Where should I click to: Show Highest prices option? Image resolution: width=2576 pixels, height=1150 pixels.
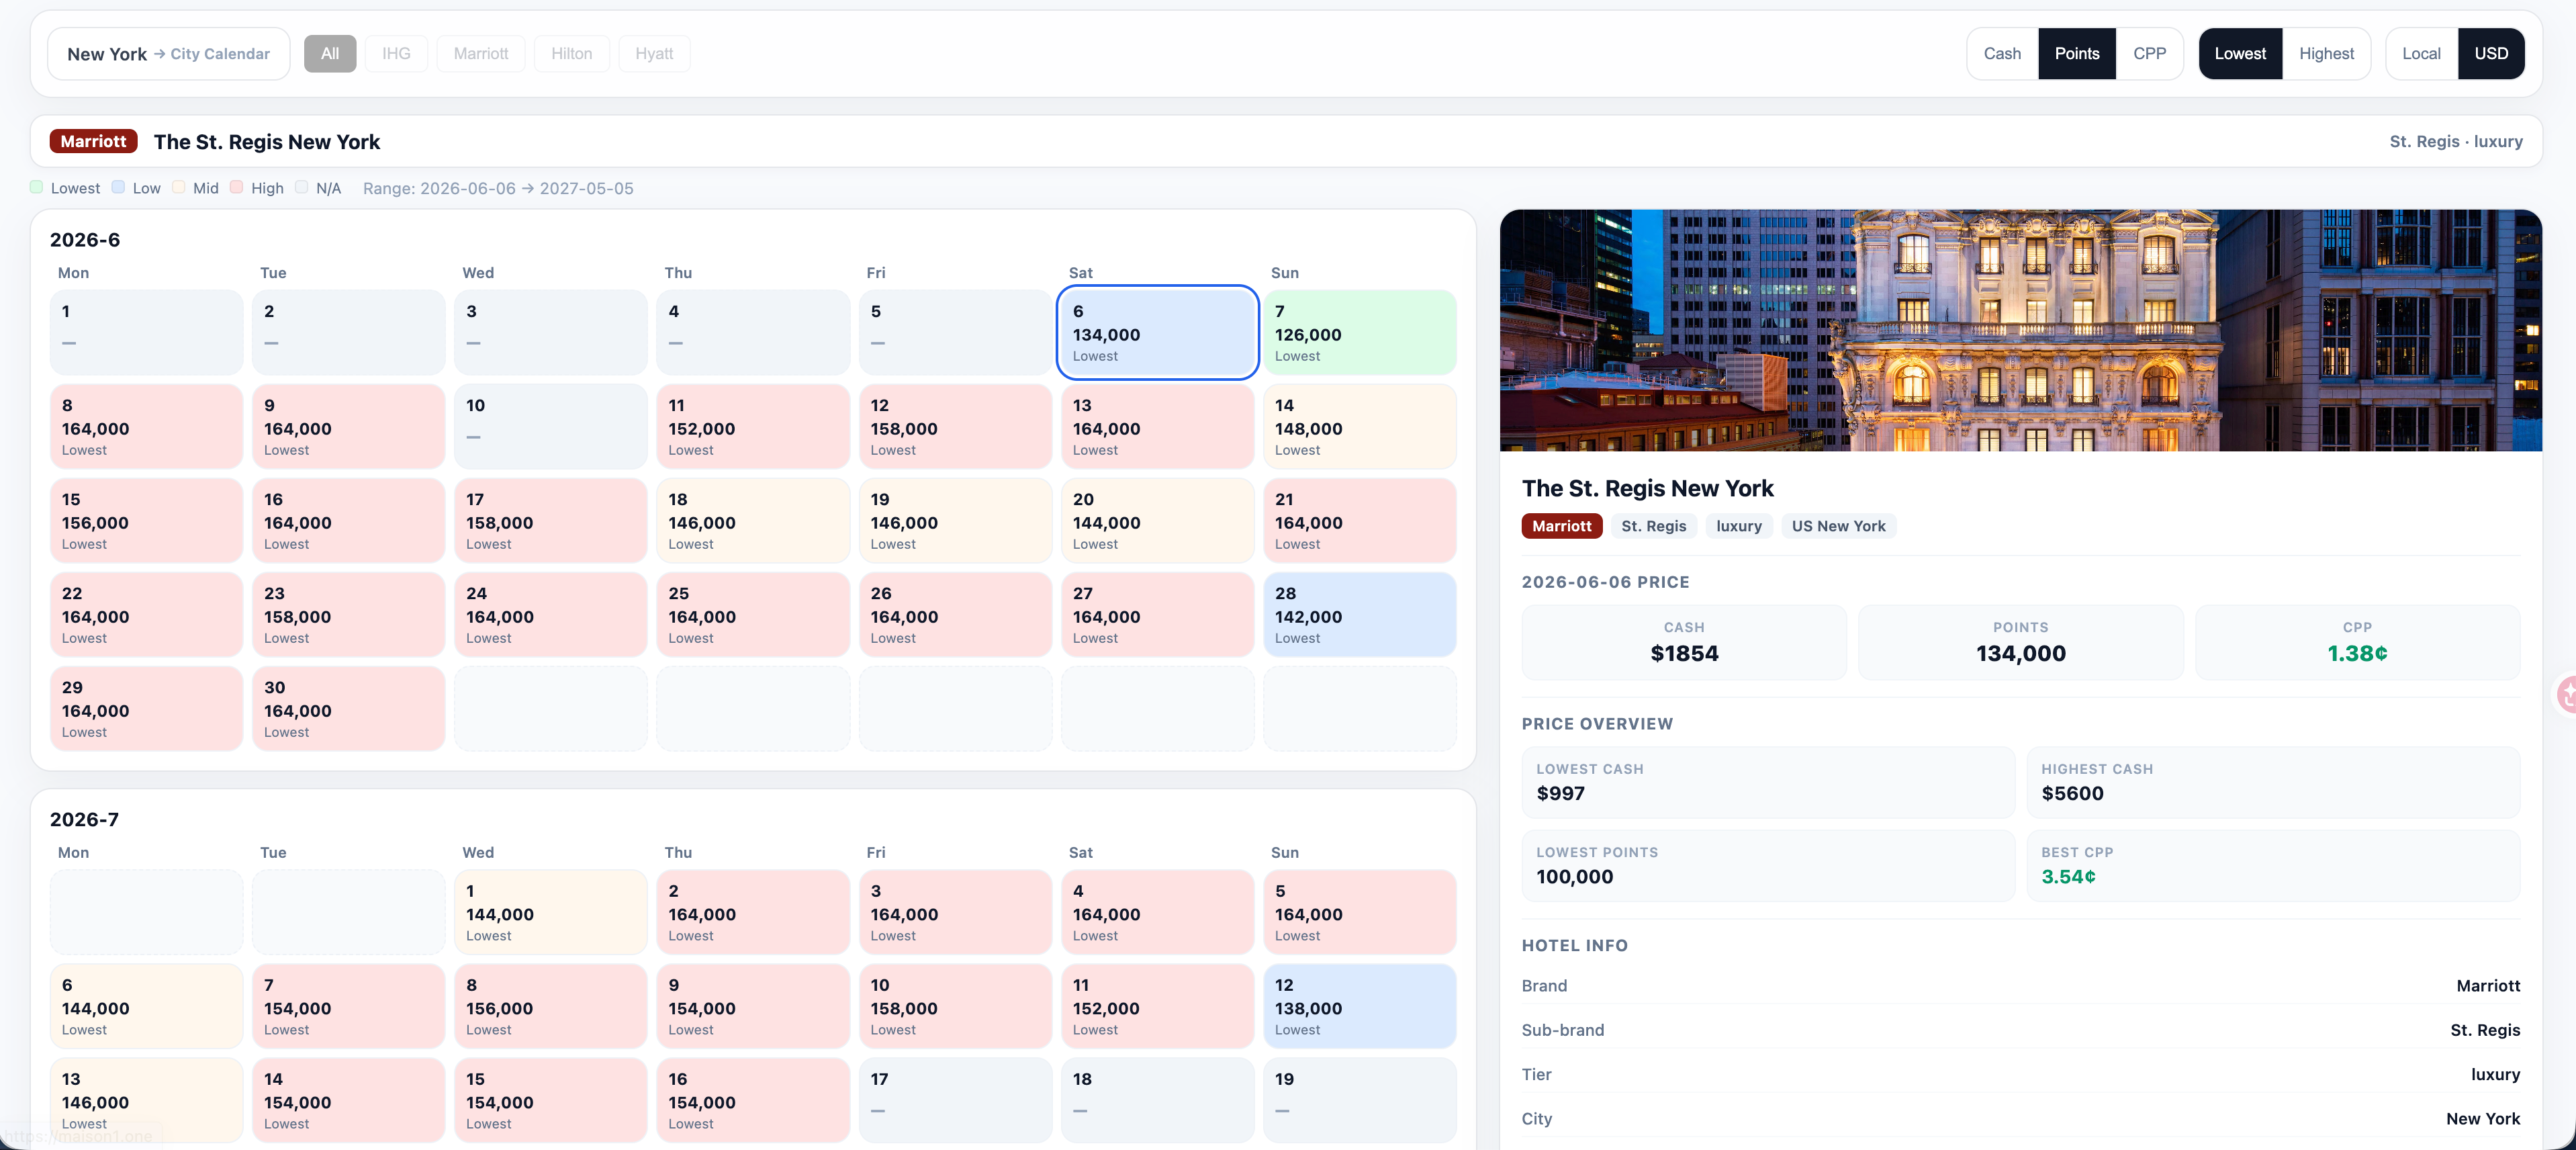coord(2326,54)
